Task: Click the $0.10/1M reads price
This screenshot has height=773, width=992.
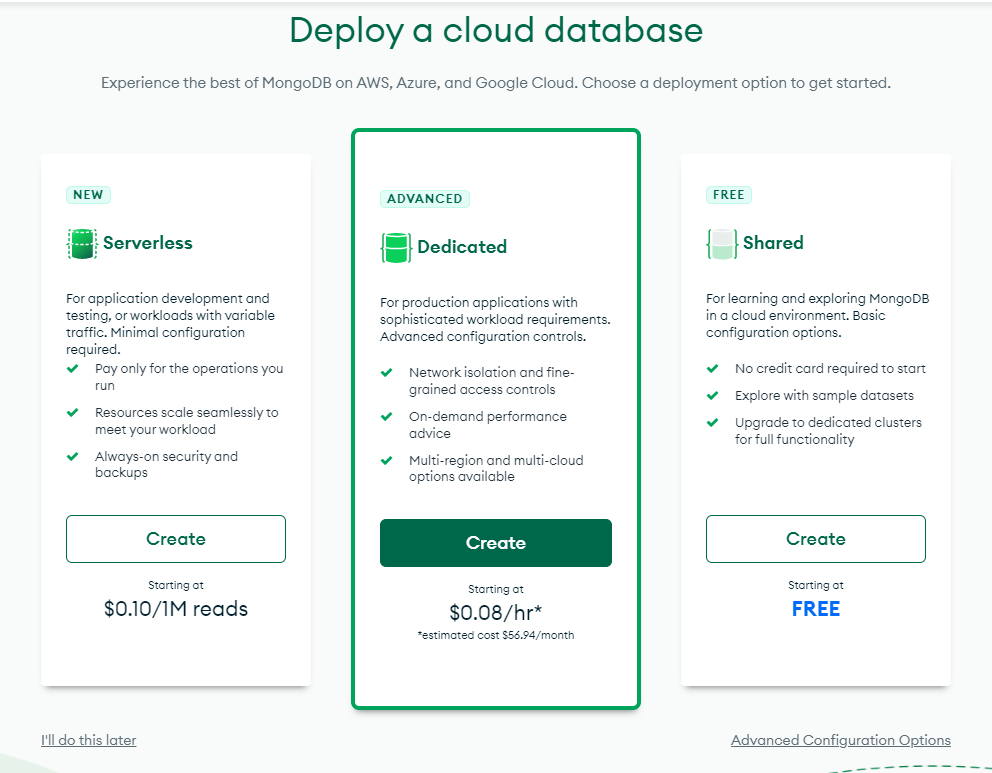Action: point(176,609)
